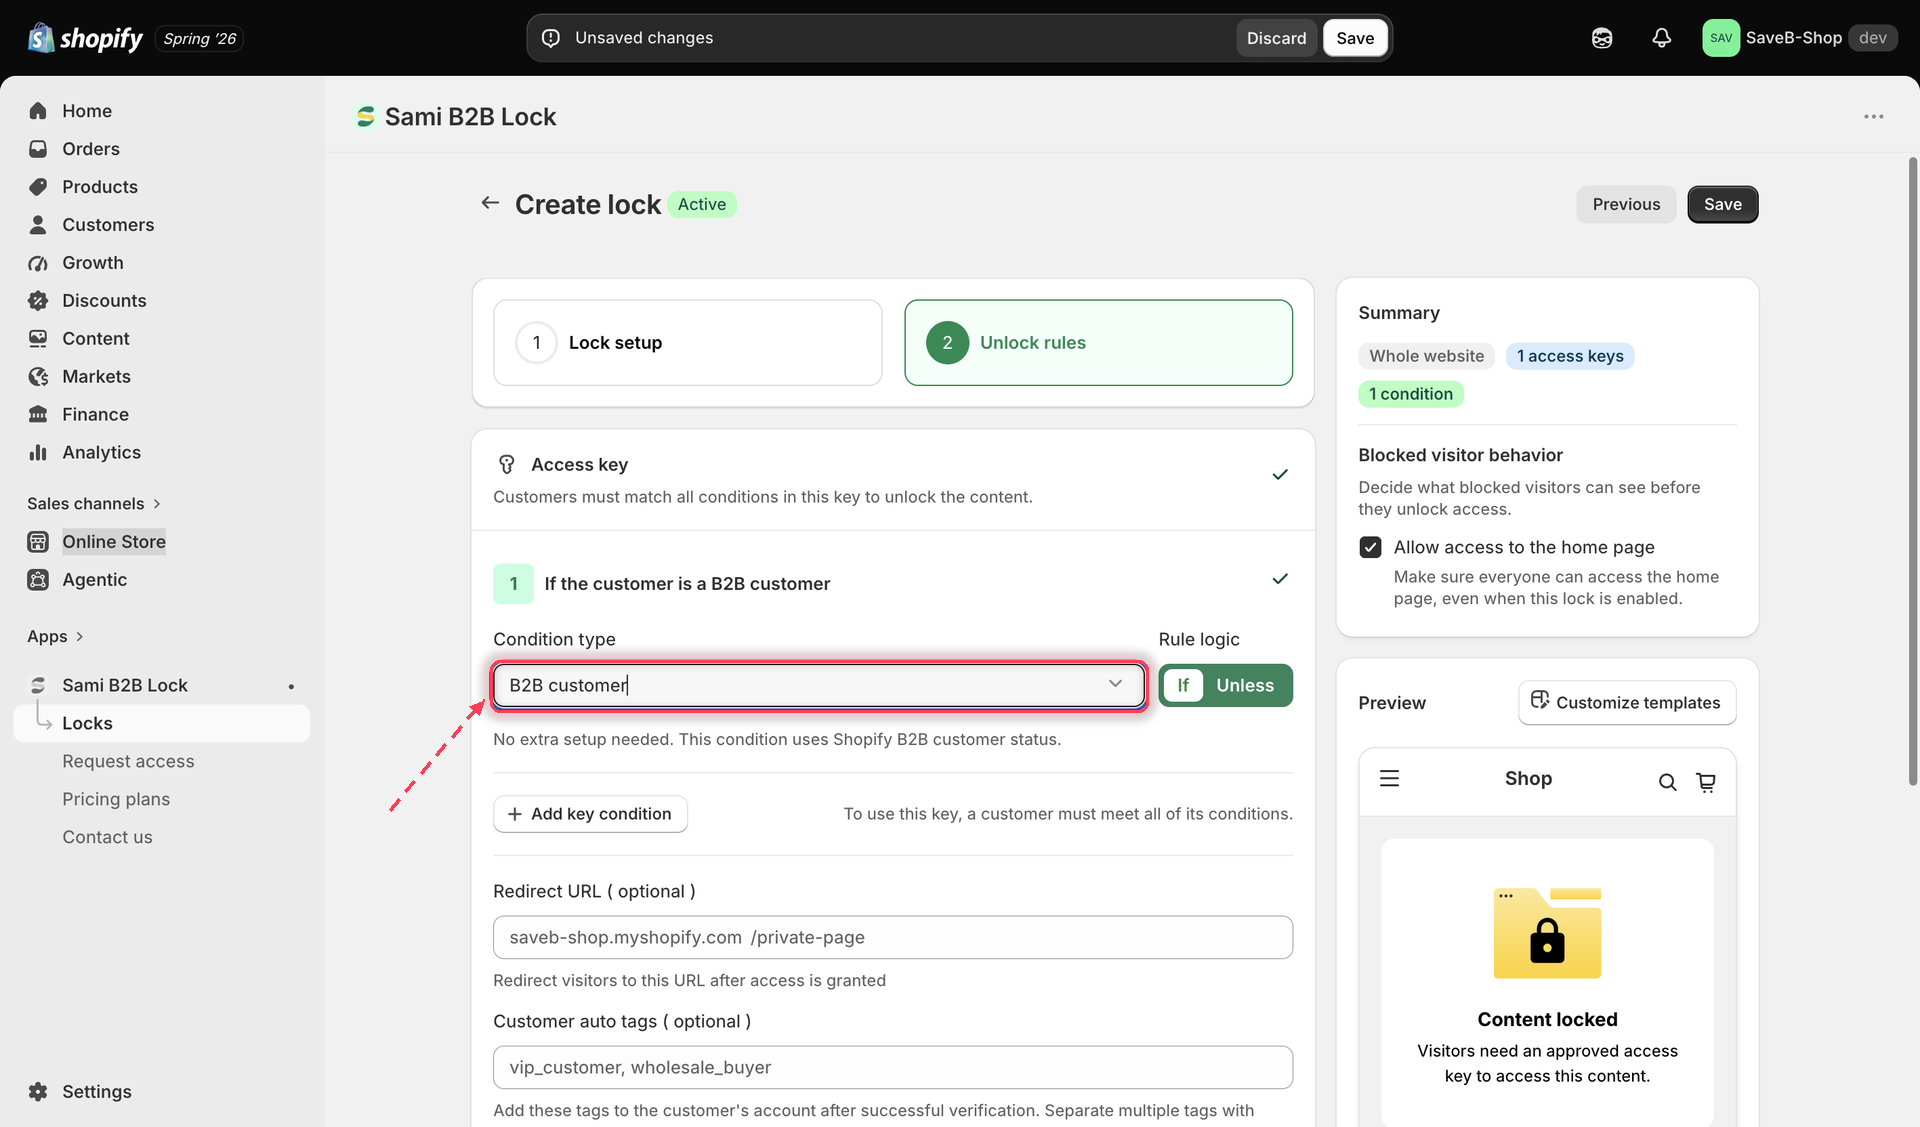Click the search icon in Shop preview

pos(1667,782)
